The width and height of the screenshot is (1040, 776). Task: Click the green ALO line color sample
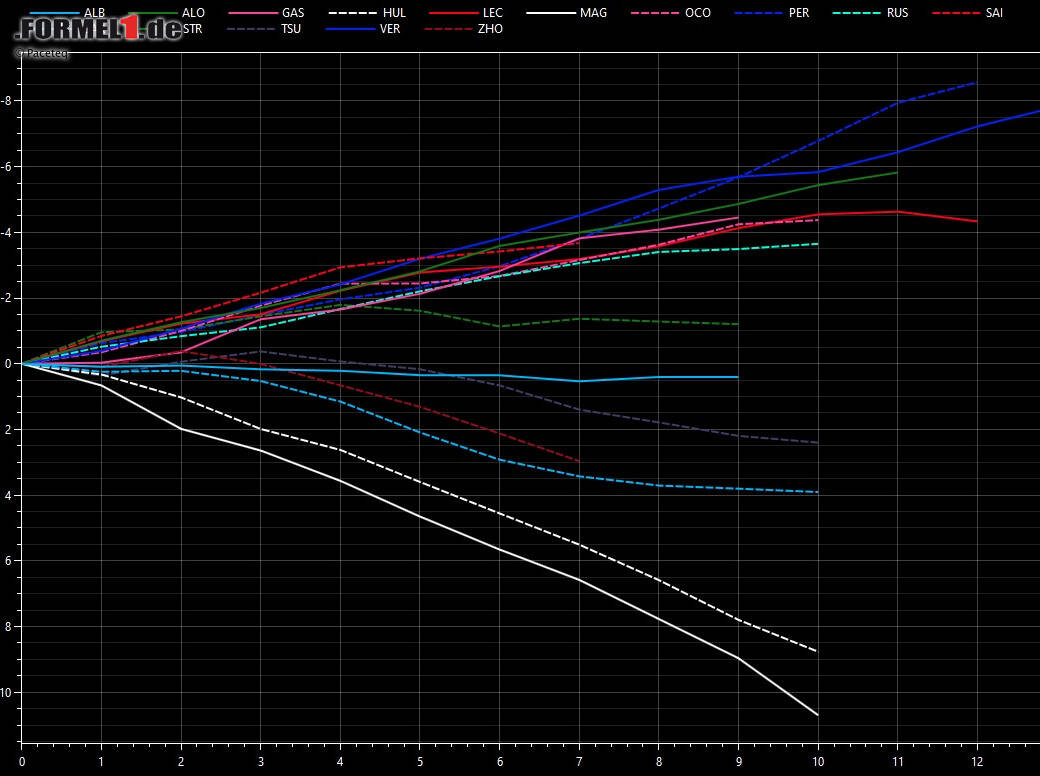153,13
